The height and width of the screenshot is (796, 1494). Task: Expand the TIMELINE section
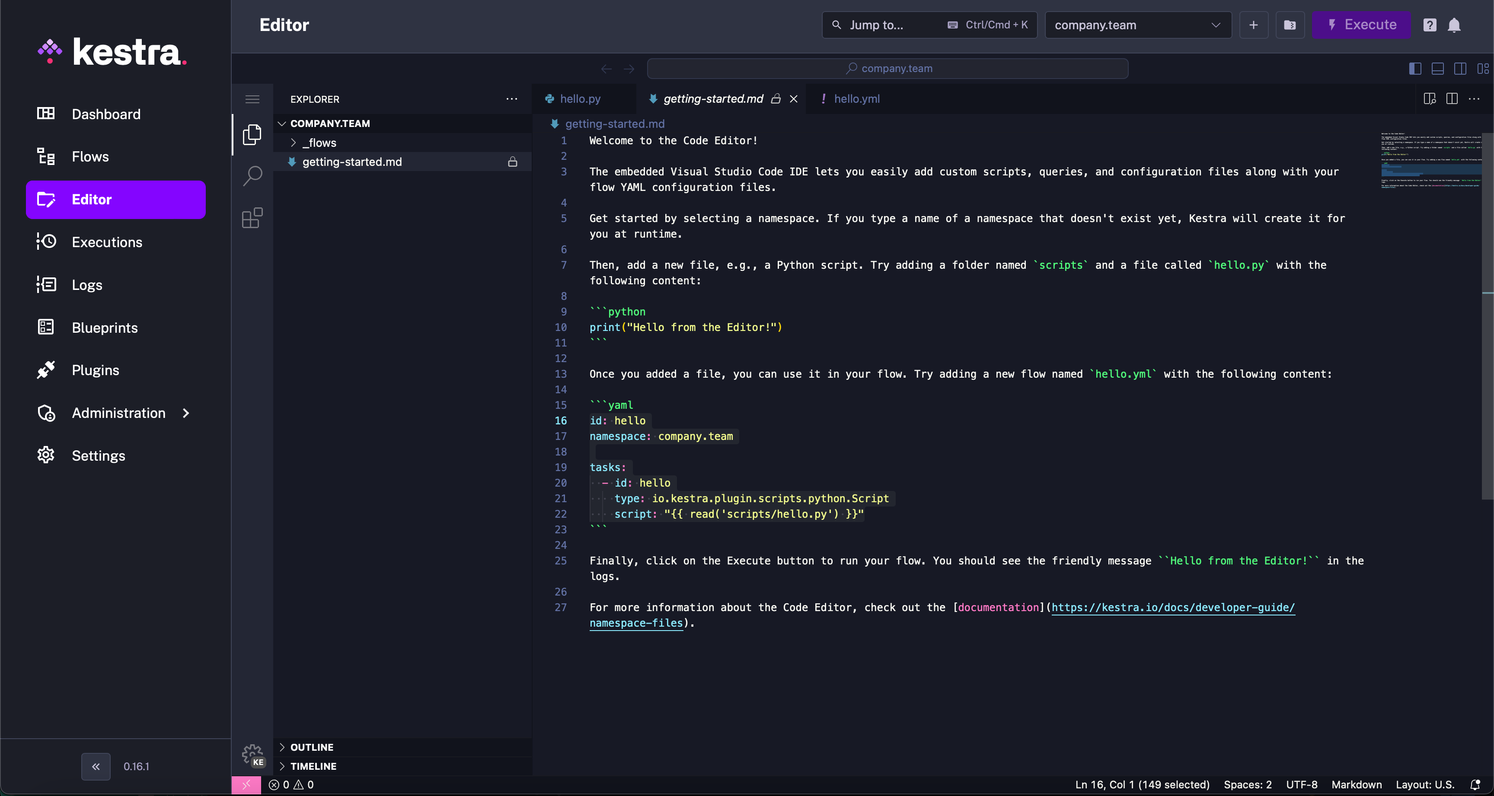pyautogui.click(x=403, y=766)
